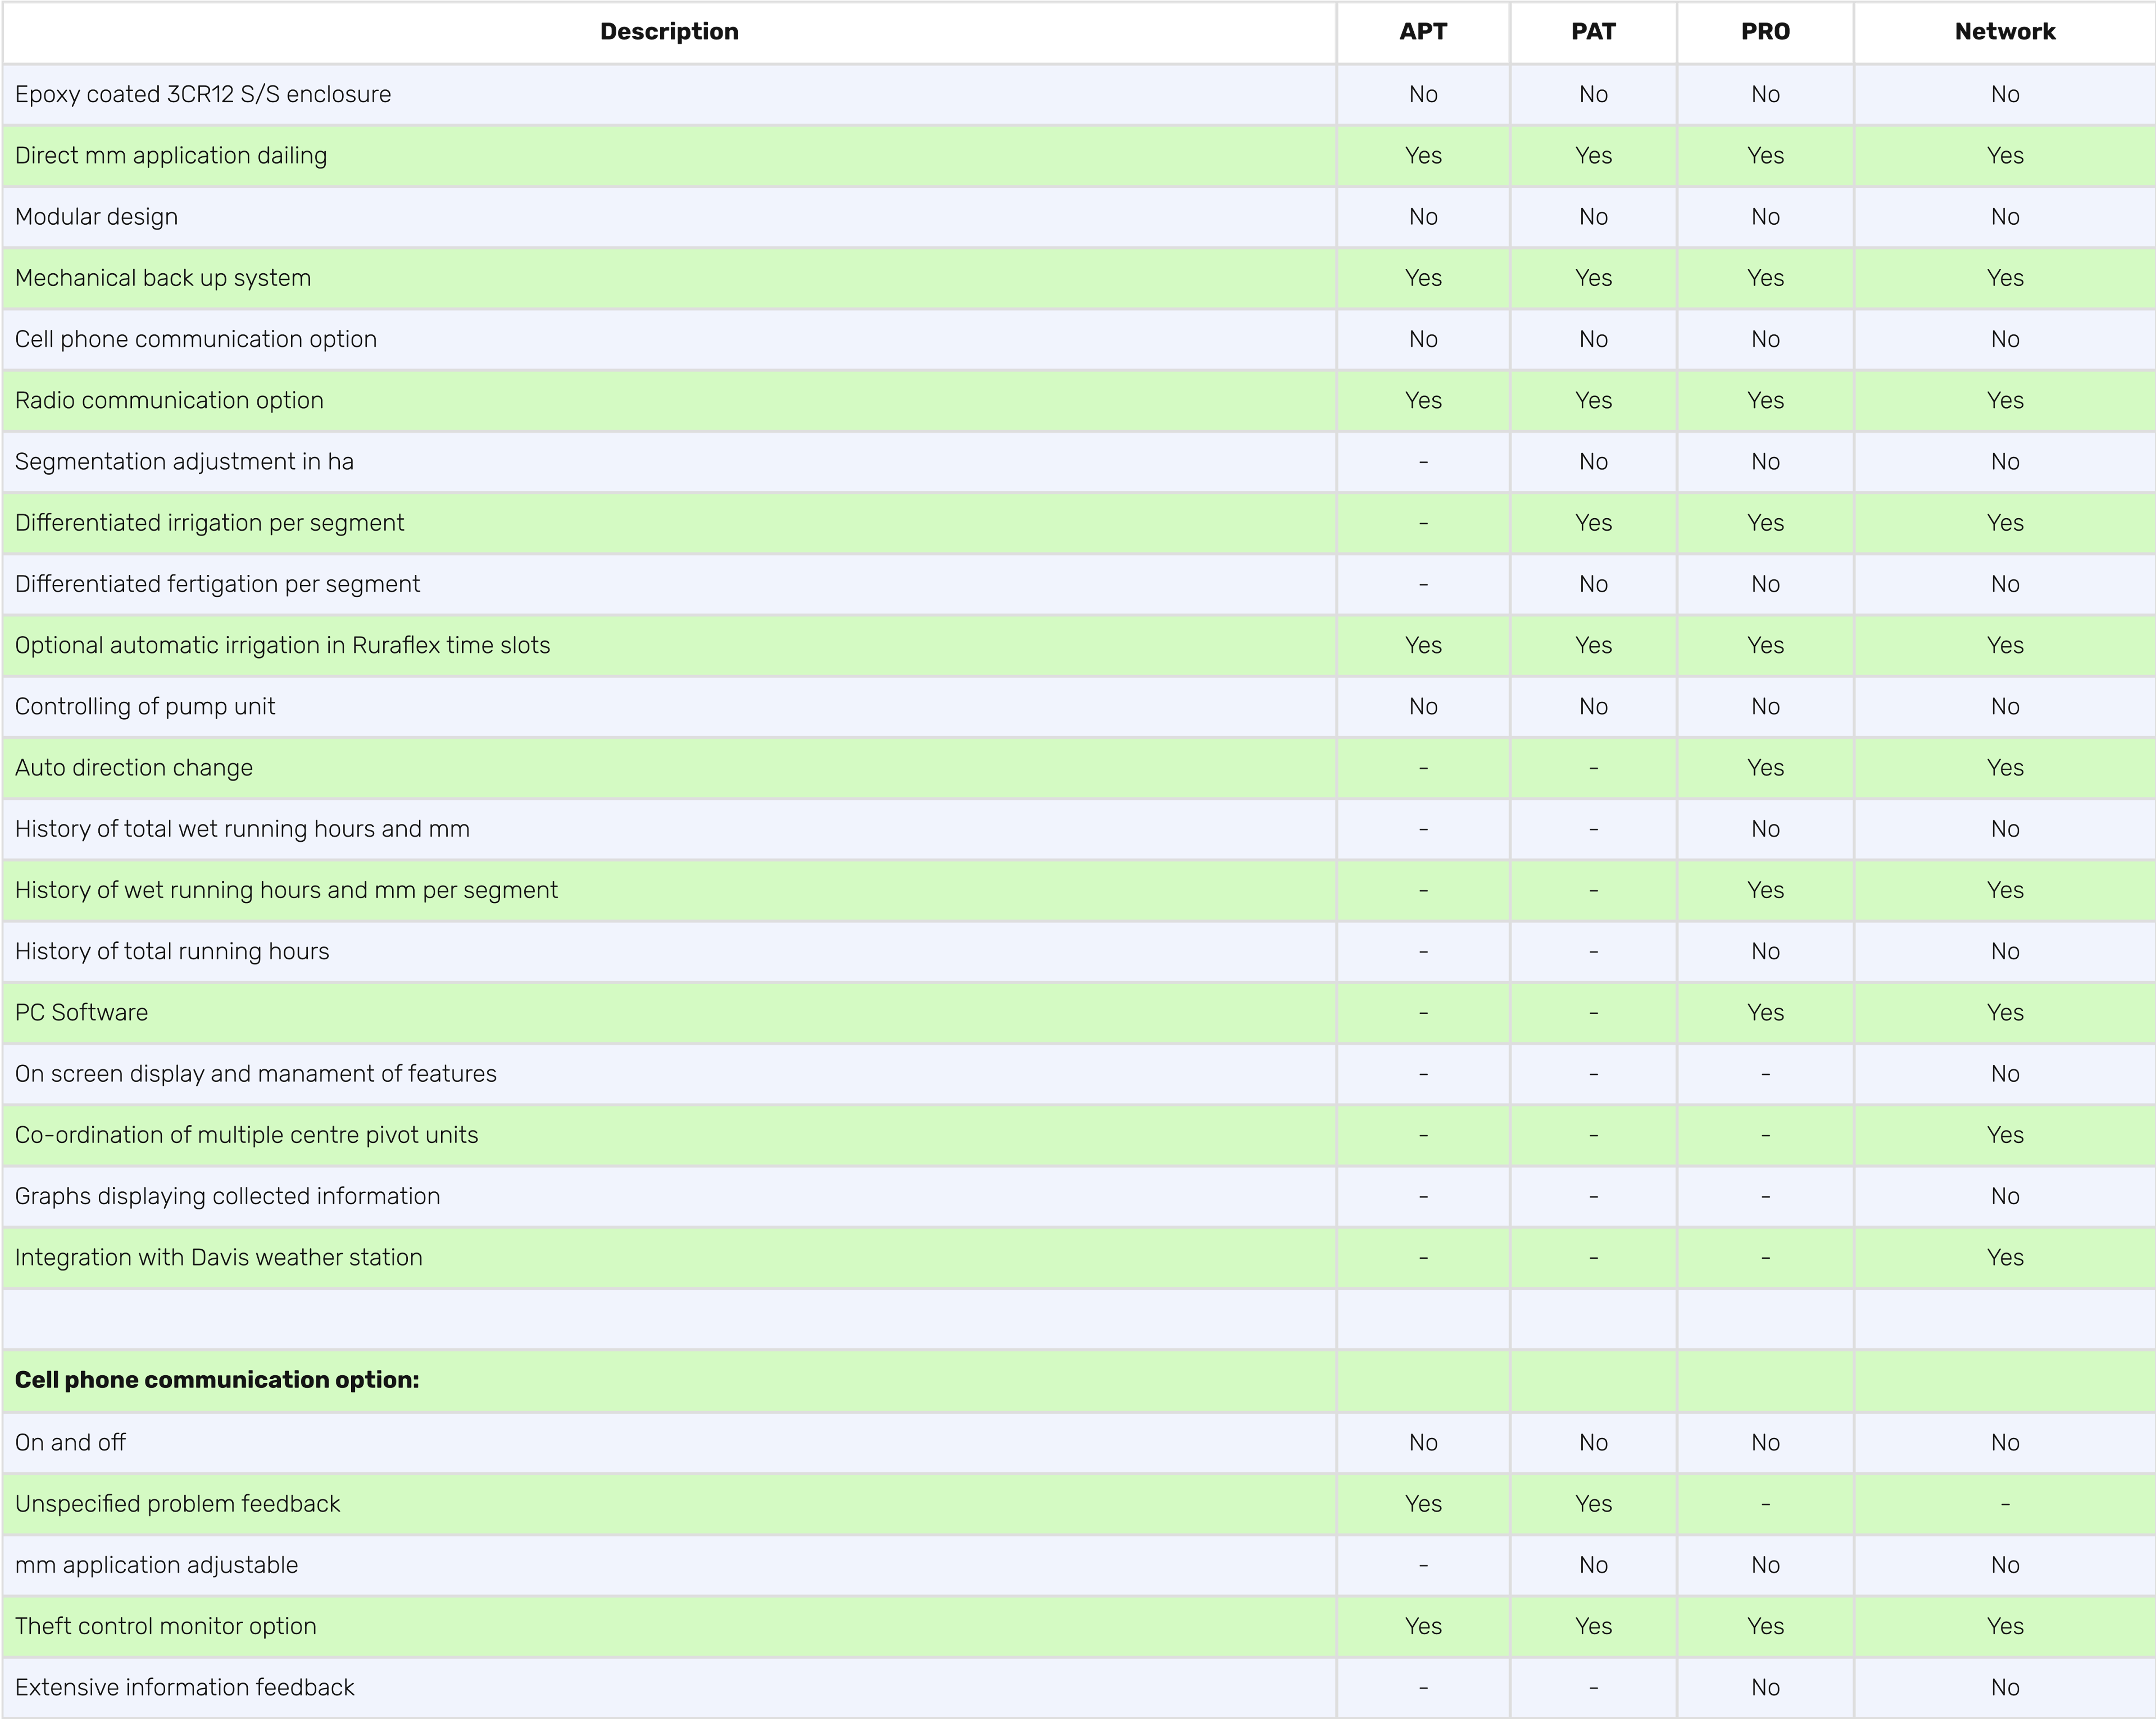
Task: Click 'mm application adjustable' row label
Action: pos(156,1565)
